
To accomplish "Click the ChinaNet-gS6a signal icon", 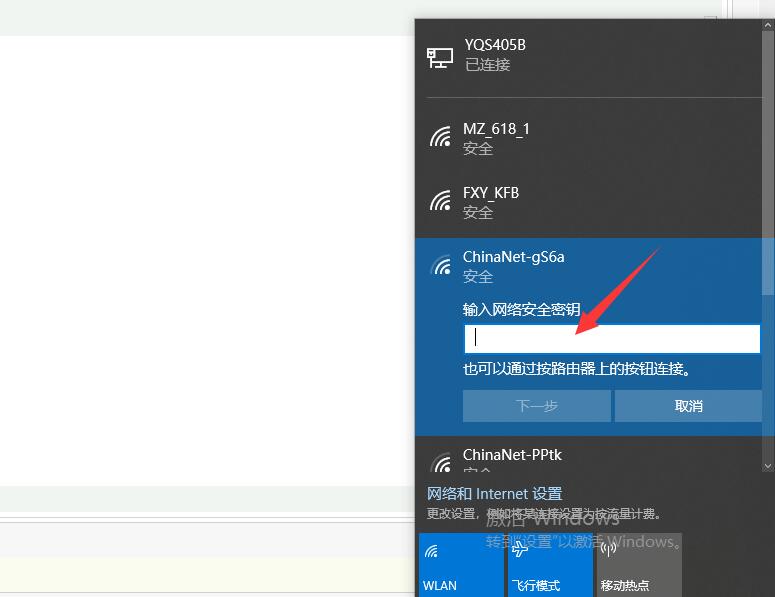I will click(440, 265).
